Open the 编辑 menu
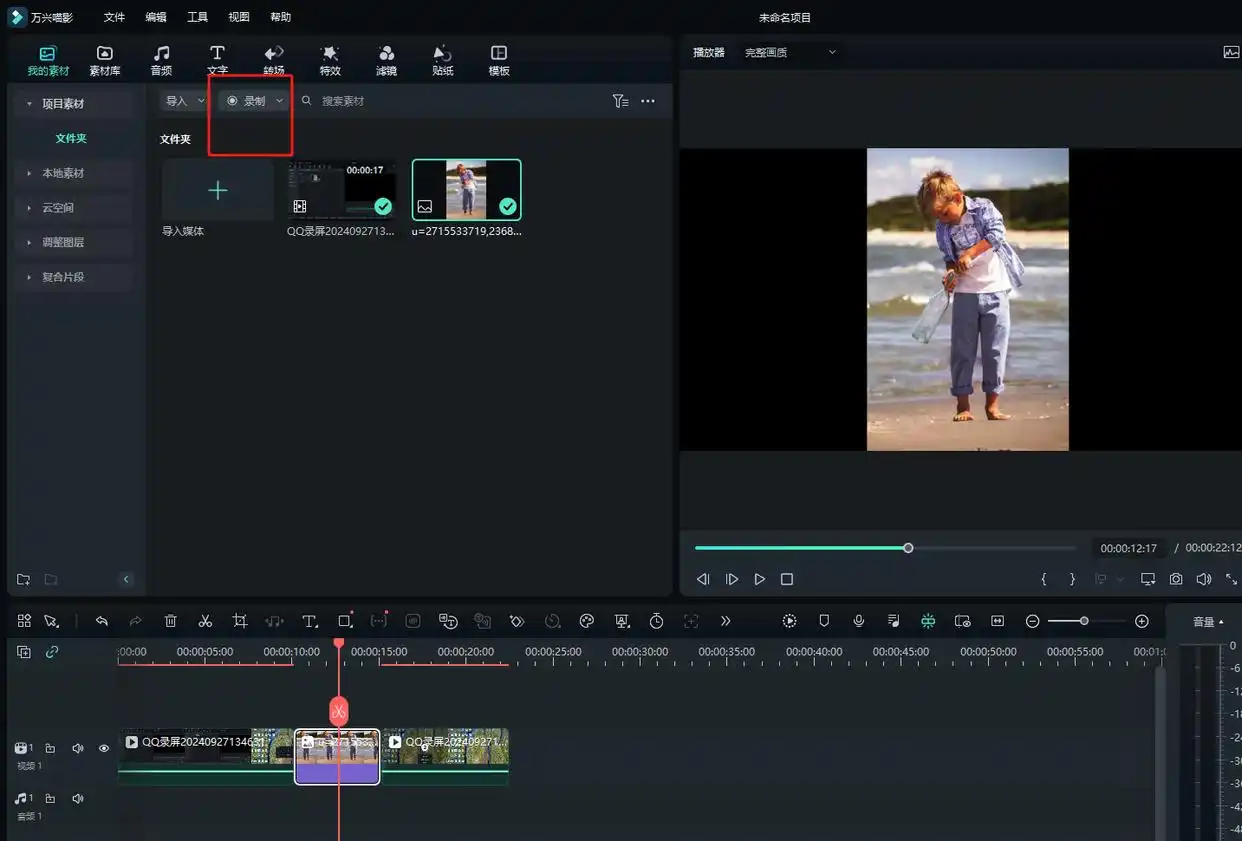The height and width of the screenshot is (841, 1242). tap(155, 17)
